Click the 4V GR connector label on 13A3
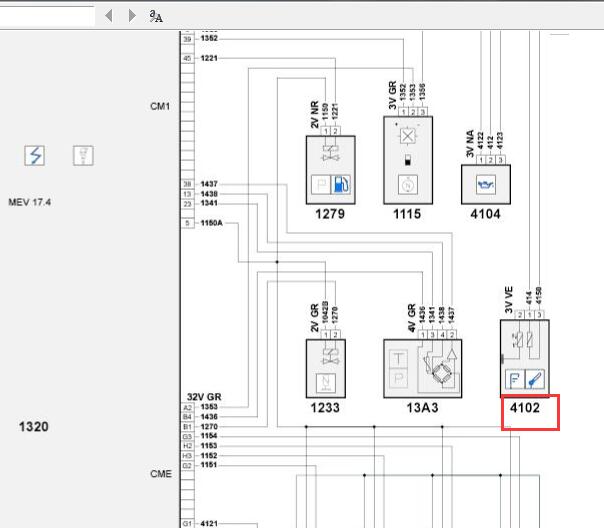 411,318
